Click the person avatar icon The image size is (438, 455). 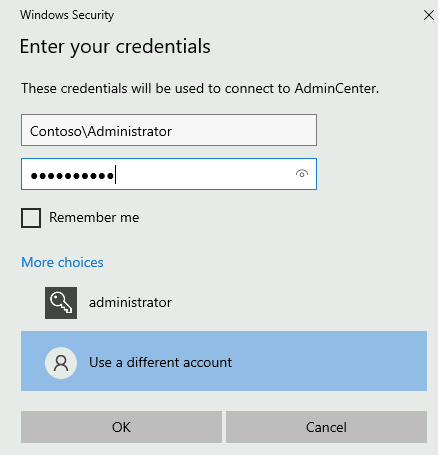click(61, 363)
